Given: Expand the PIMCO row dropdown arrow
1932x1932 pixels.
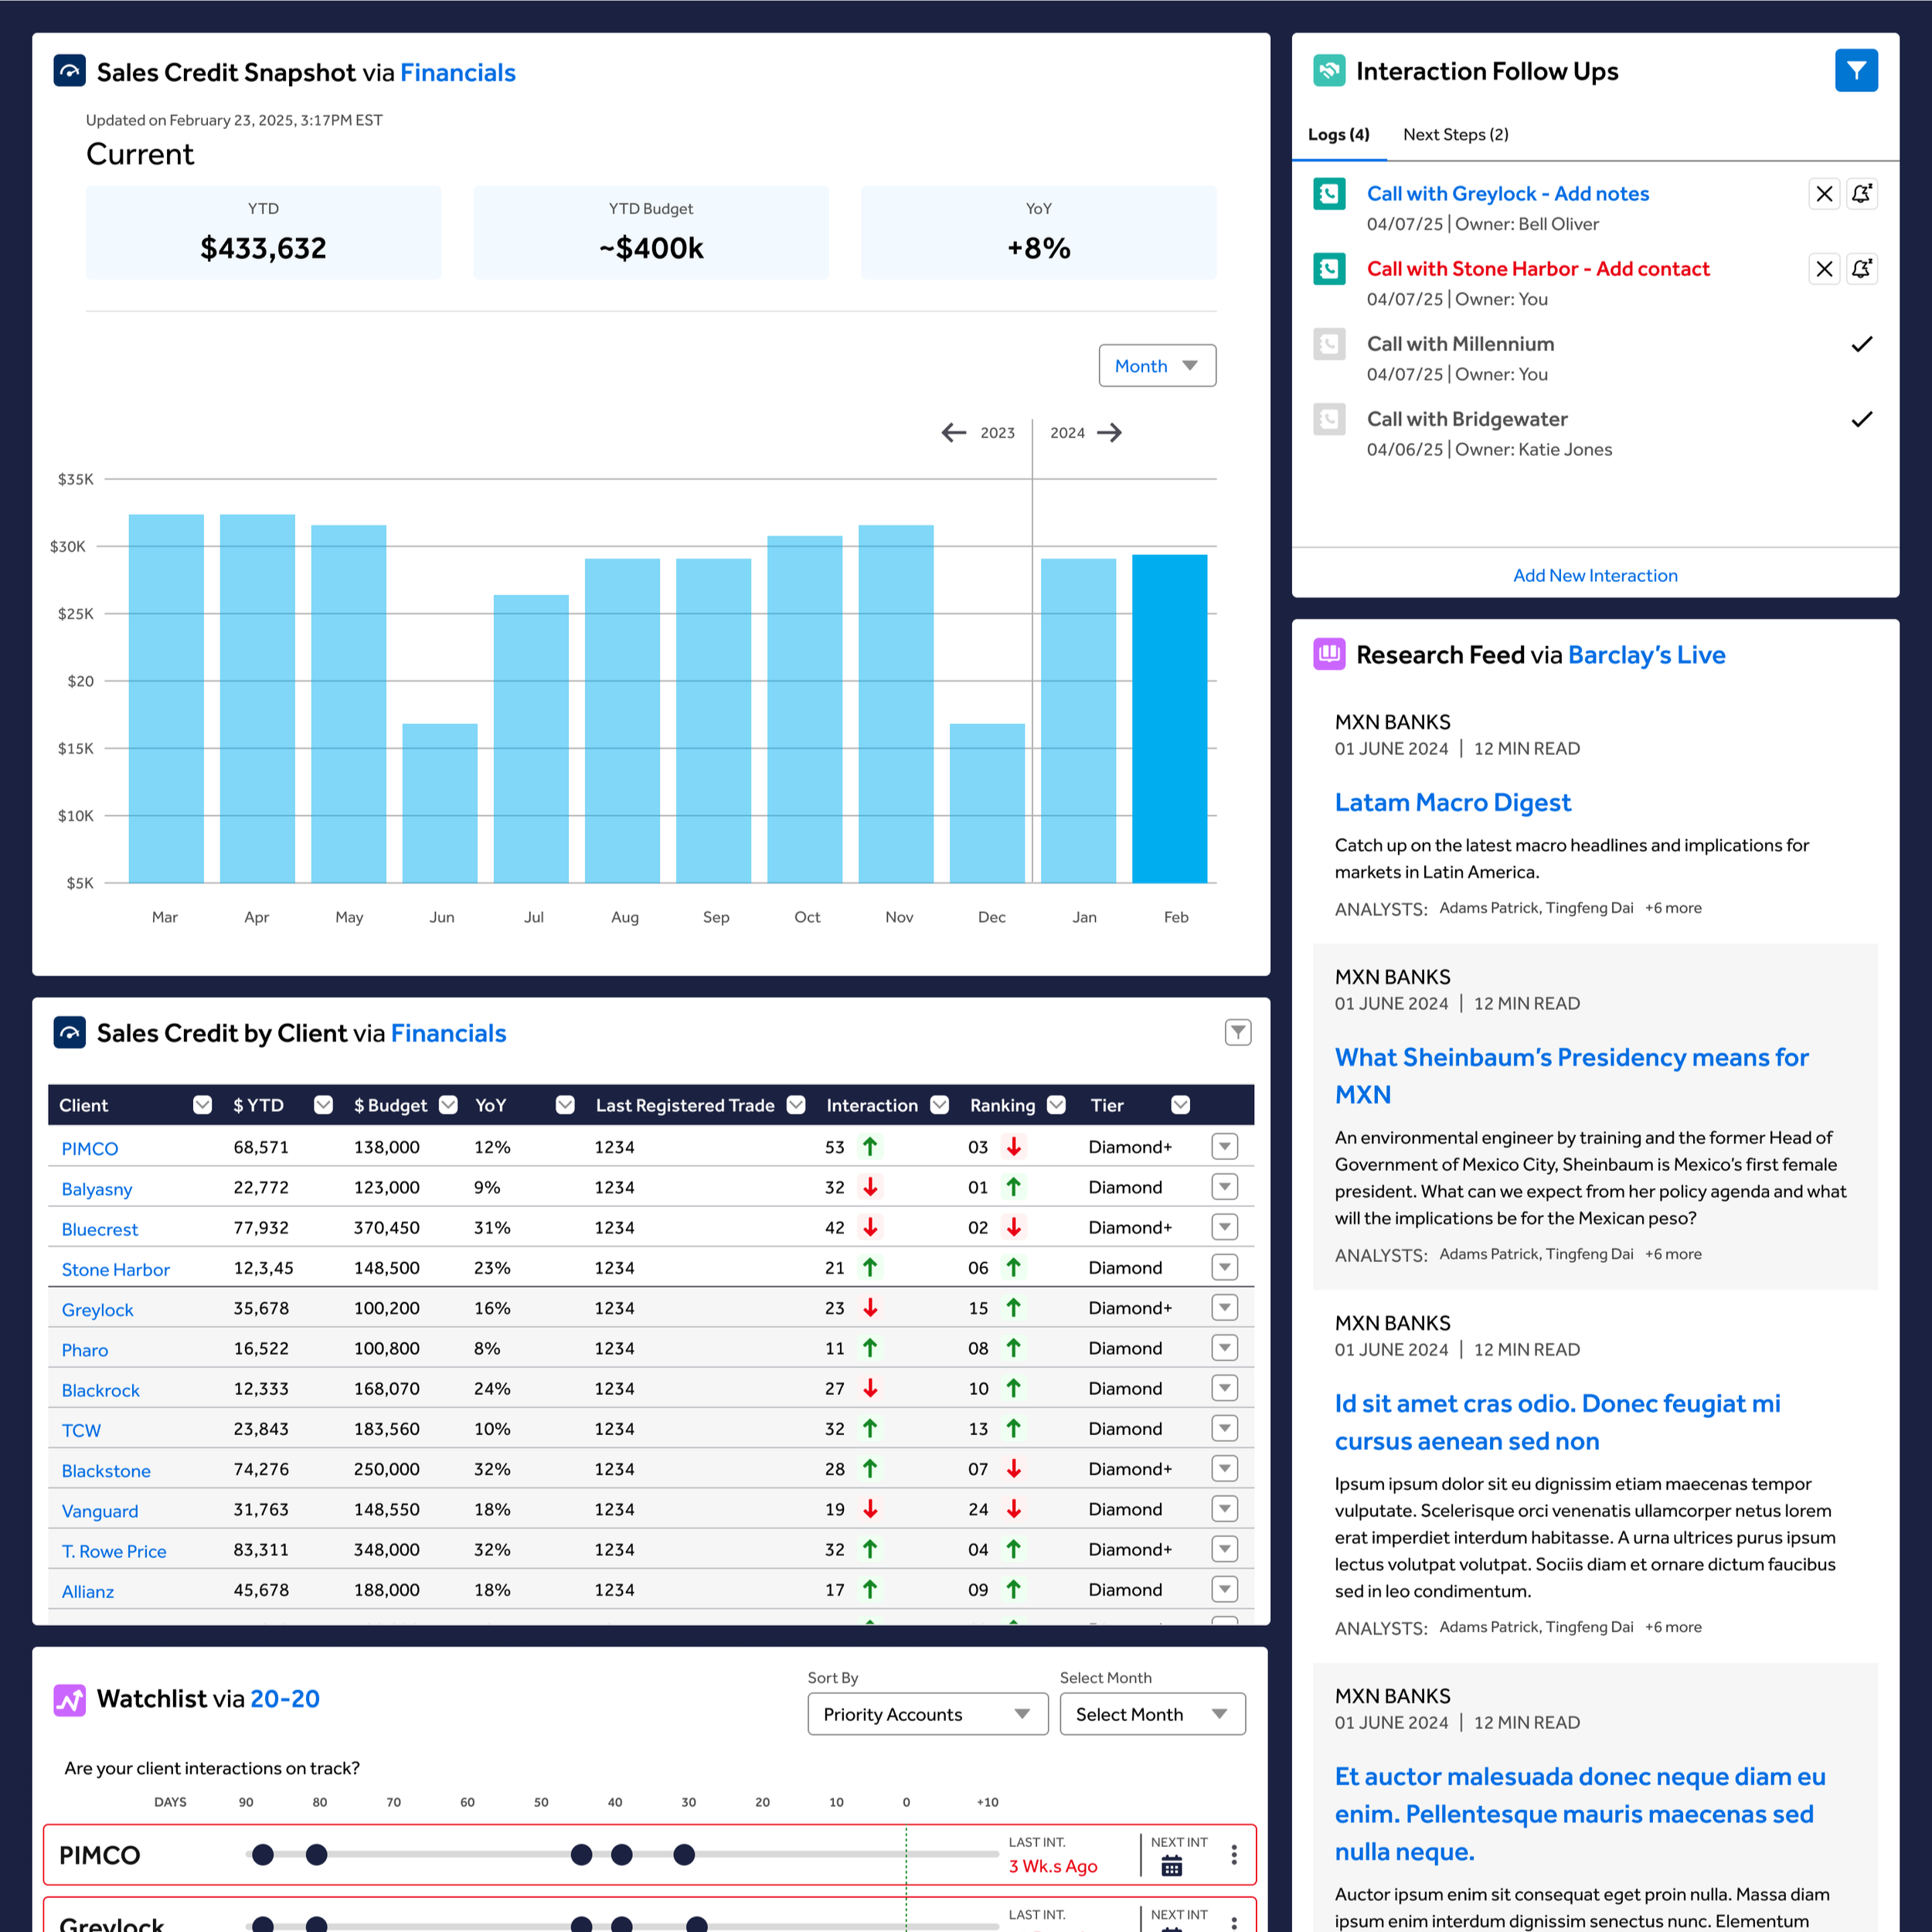Looking at the screenshot, I should click(1224, 1147).
